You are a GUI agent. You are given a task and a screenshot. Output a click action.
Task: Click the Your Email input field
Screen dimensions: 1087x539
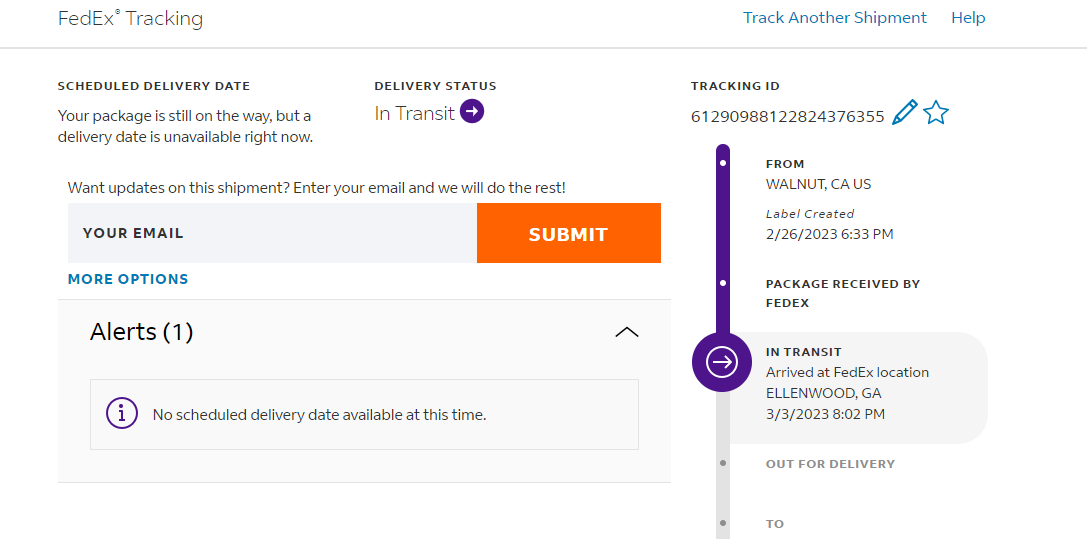(x=272, y=234)
